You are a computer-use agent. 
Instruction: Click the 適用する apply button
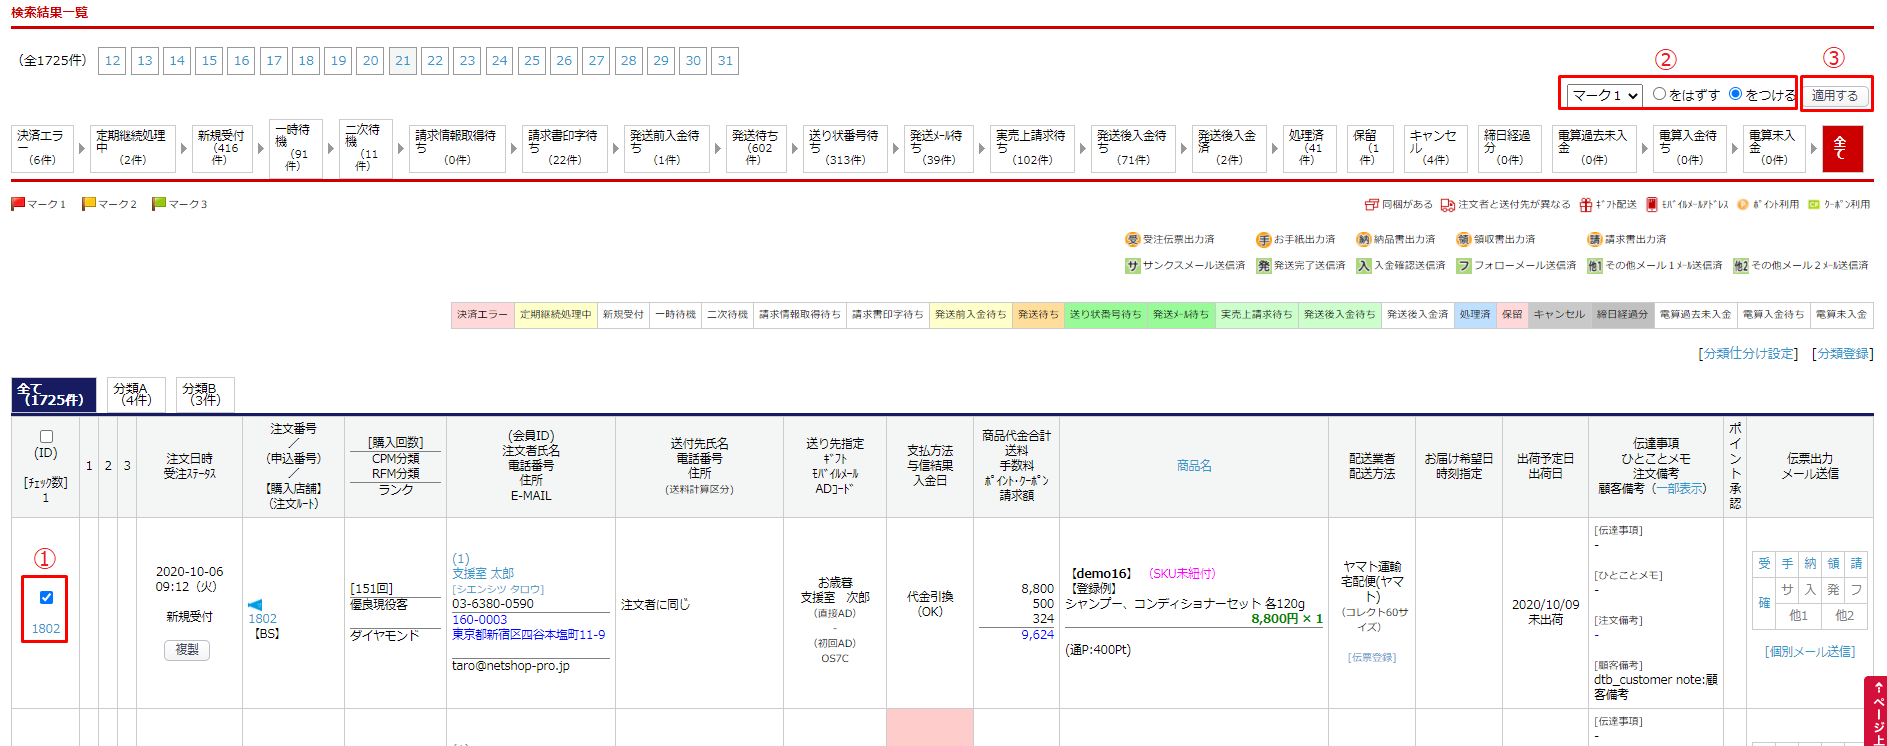point(1835,95)
